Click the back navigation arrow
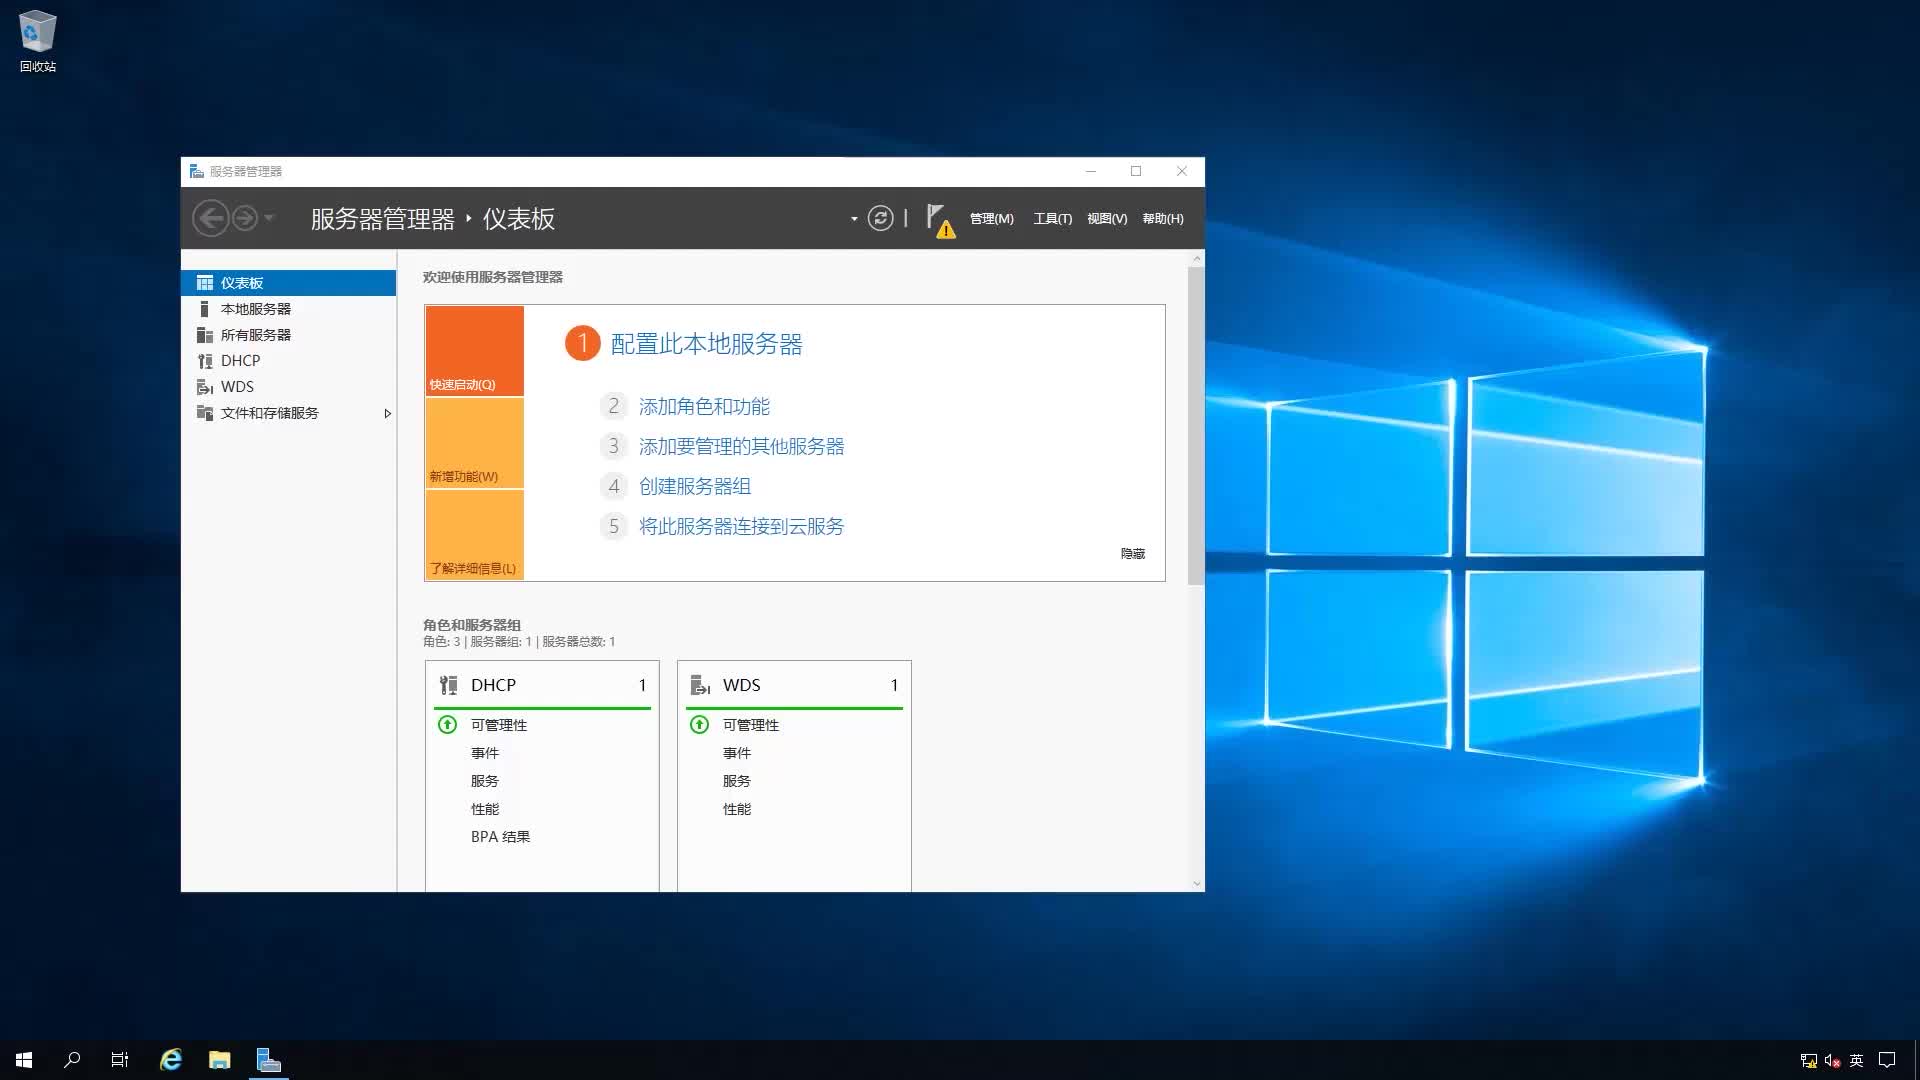 pos(211,217)
